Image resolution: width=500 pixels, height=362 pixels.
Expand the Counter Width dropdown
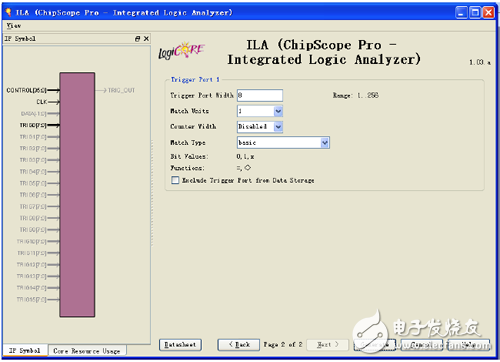click(x=278, y=127)
